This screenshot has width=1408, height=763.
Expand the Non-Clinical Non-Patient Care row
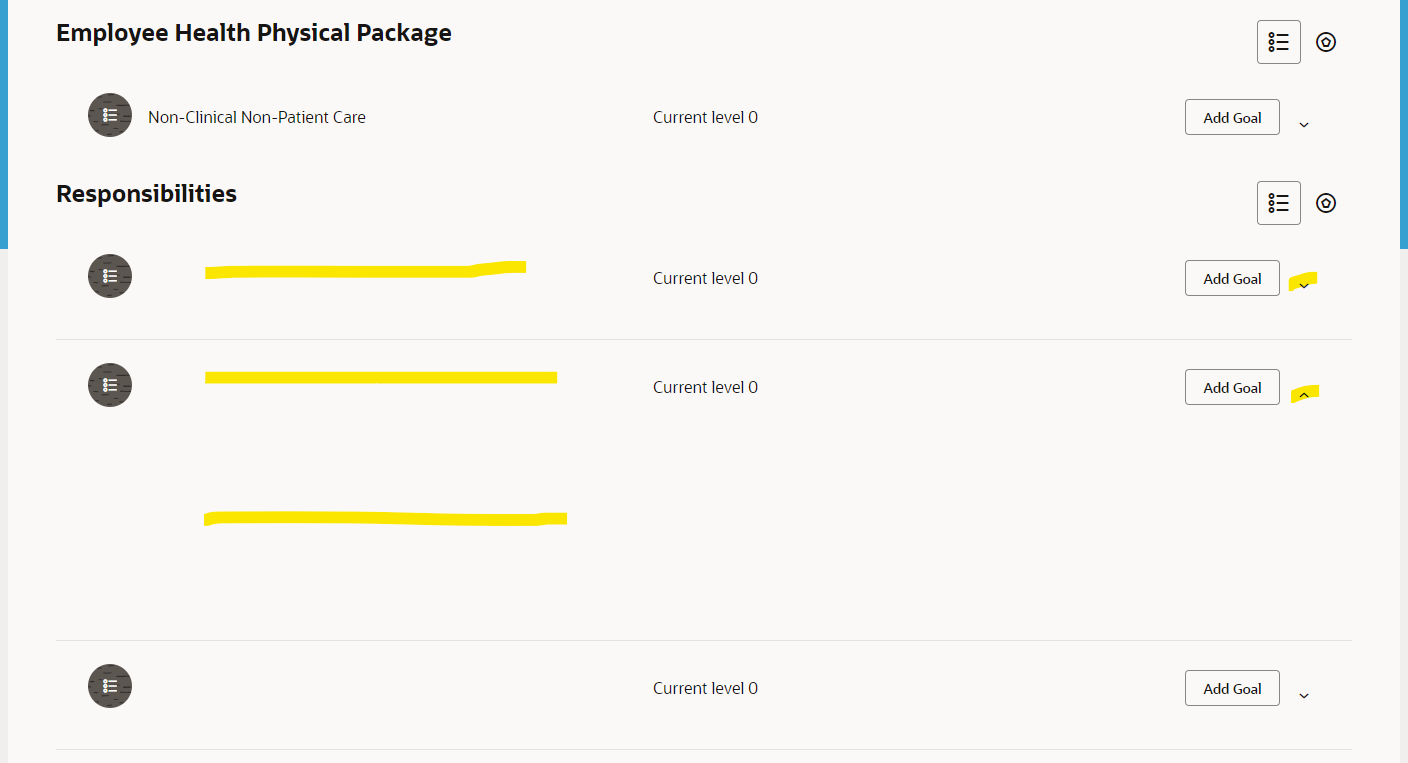(x=1303, y=124)
